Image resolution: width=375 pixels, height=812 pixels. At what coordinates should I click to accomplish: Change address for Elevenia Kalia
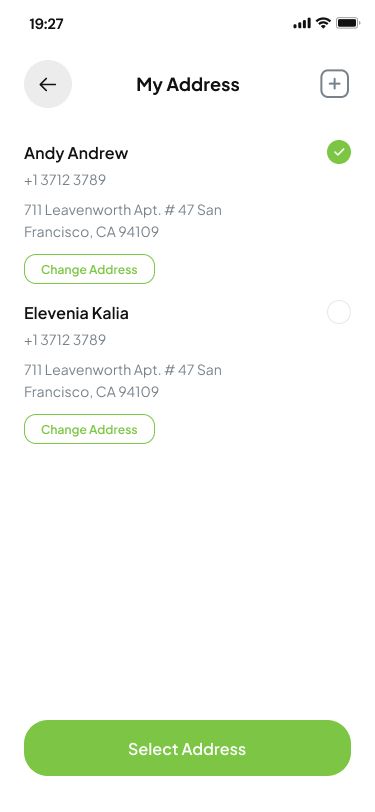[89, 429]
